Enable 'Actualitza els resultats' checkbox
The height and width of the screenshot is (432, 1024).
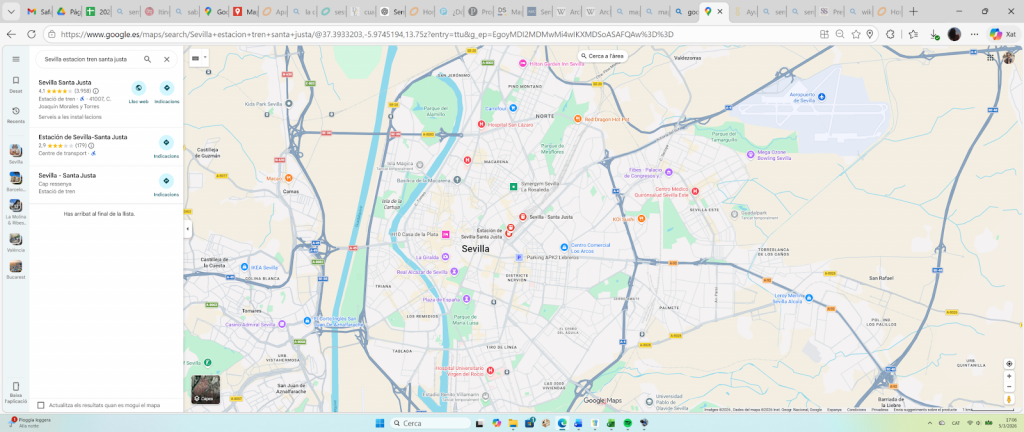(41, 405)
